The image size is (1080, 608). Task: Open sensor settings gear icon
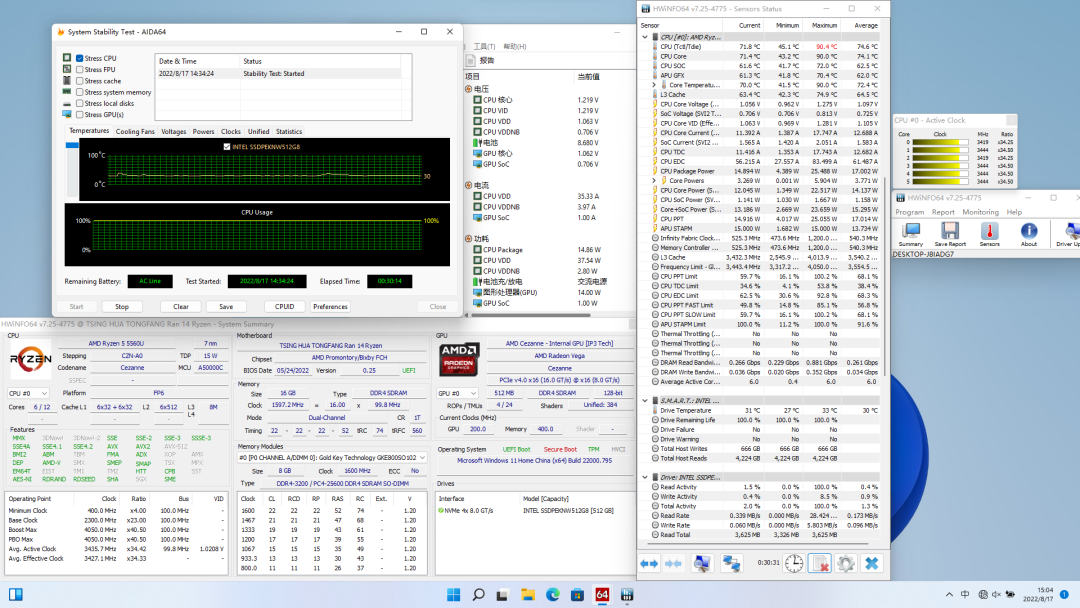pyautogui.click(x=846, y=564)
